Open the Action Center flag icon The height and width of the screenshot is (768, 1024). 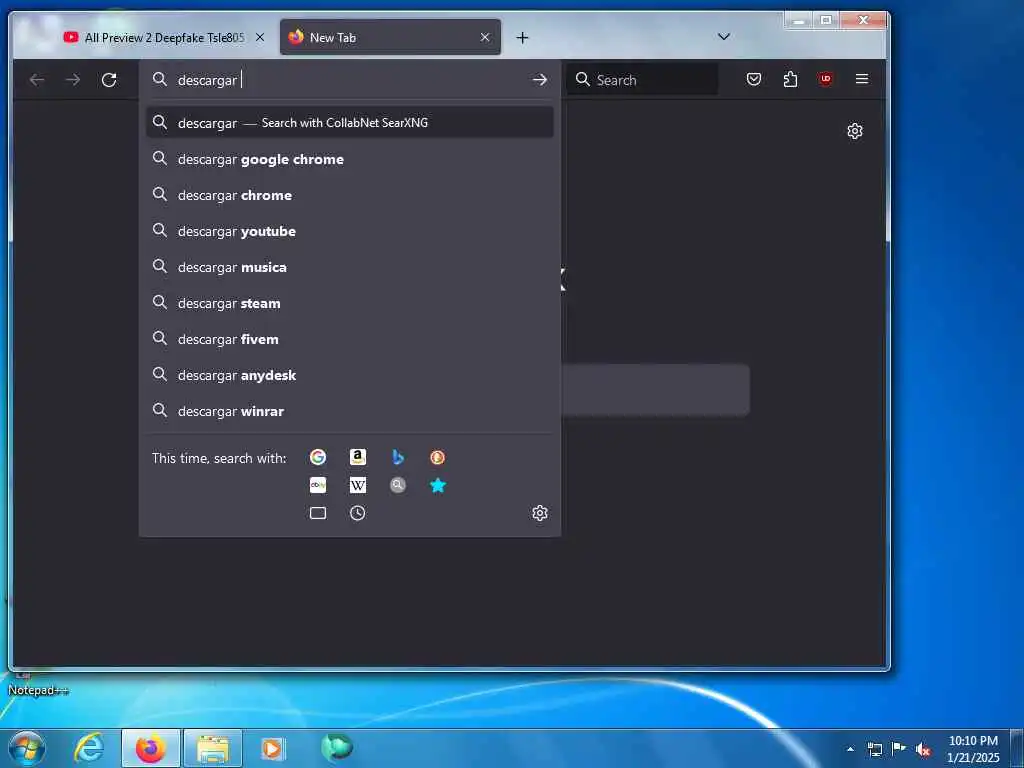click(x=899, y=749)
